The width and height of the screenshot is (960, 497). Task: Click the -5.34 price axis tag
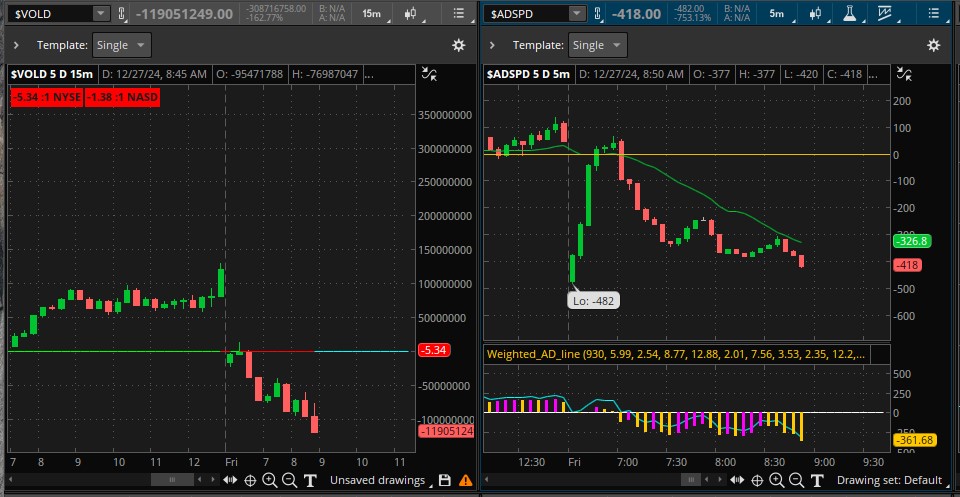[433, 351]
